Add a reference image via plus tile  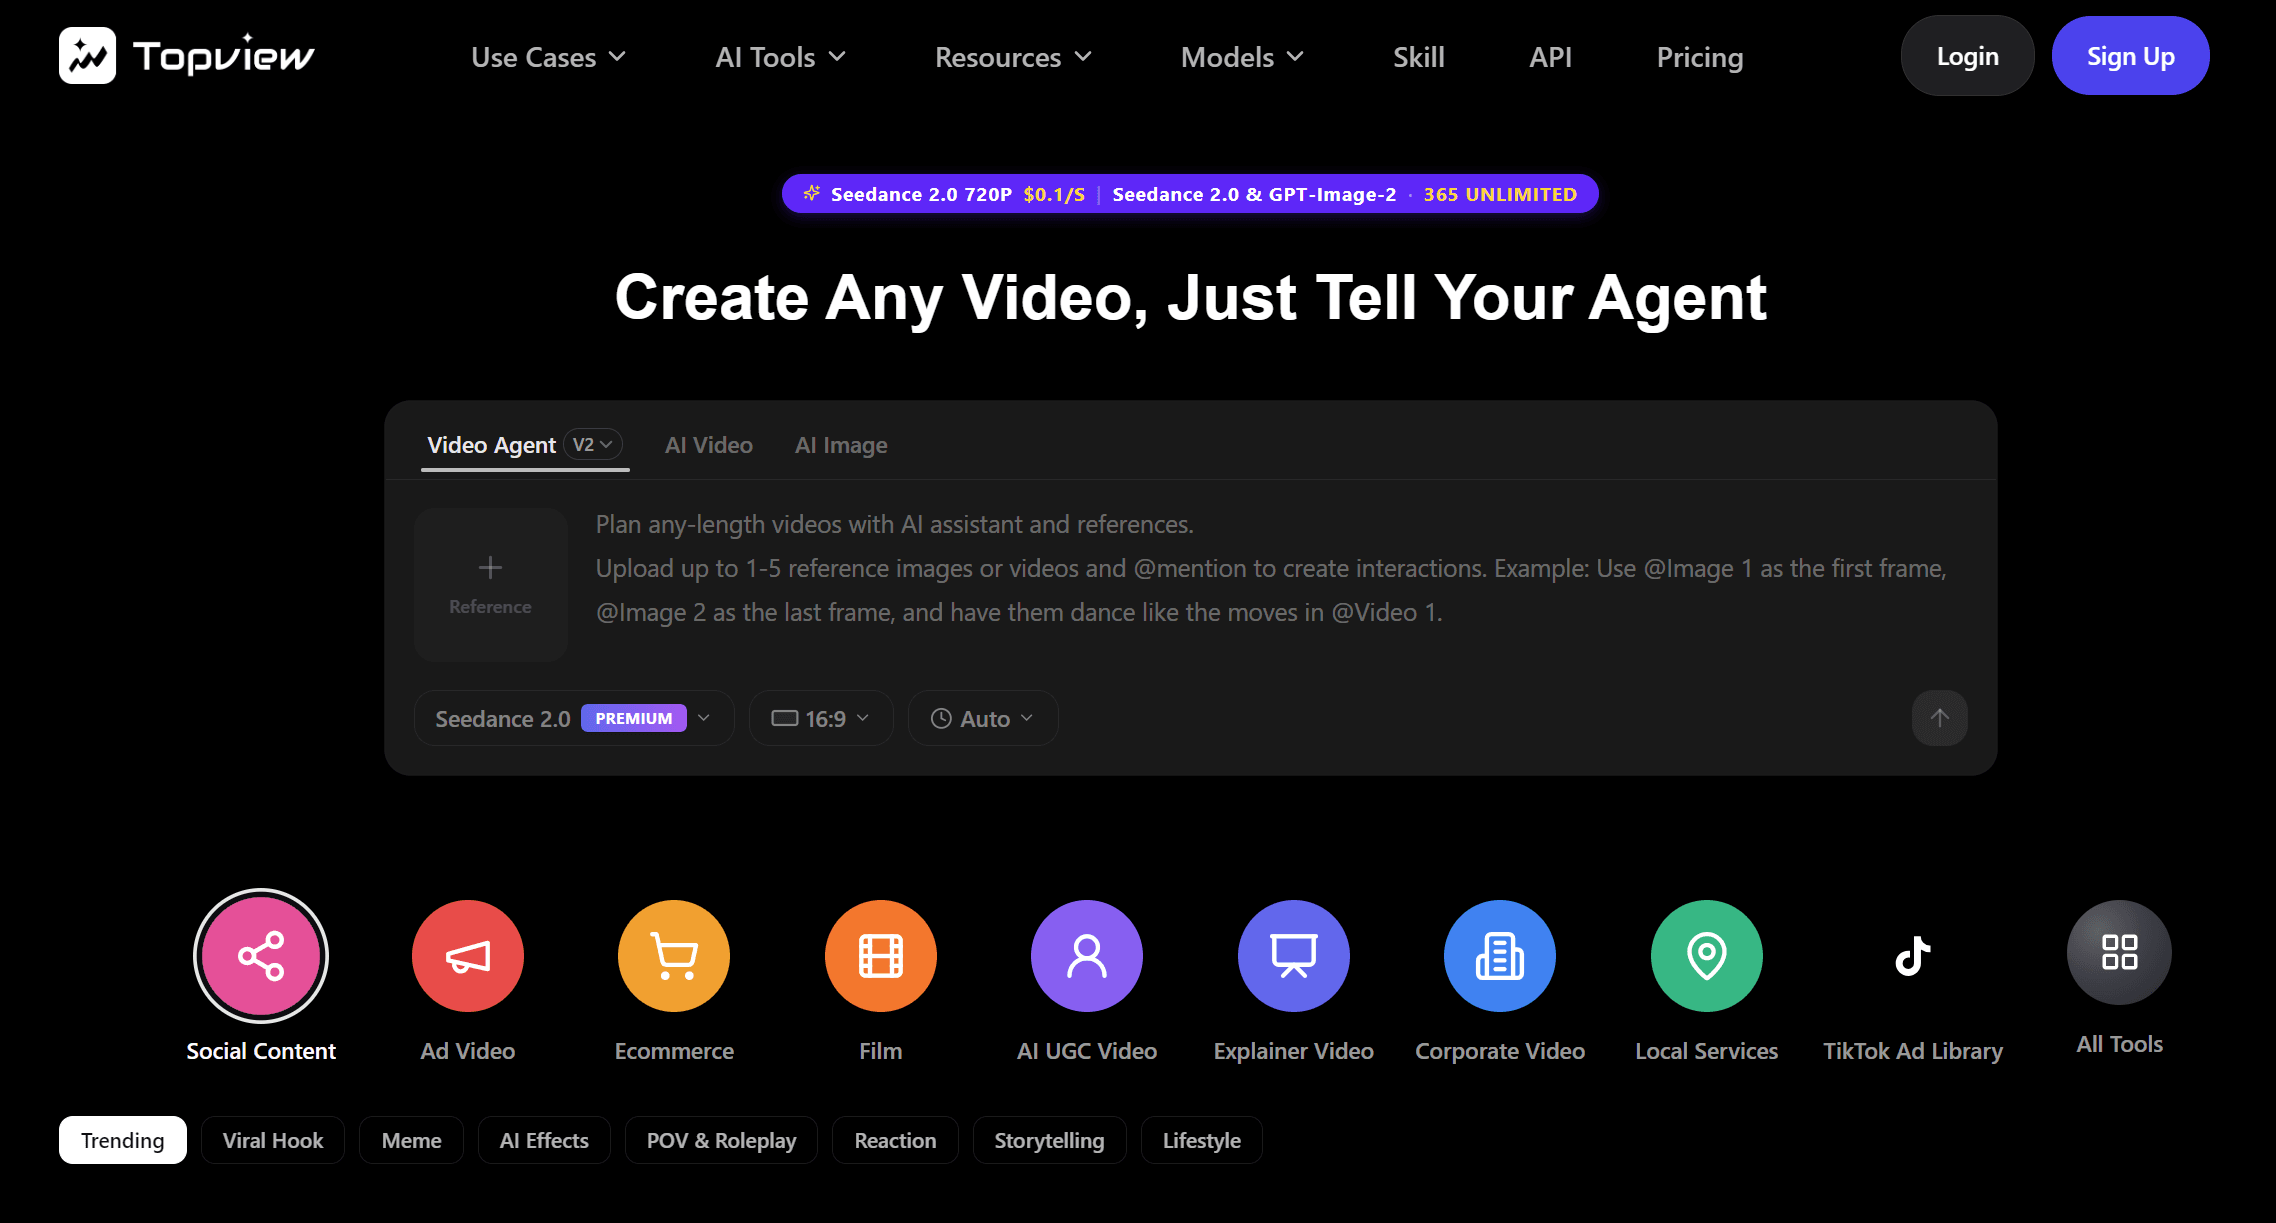(491, 585)
